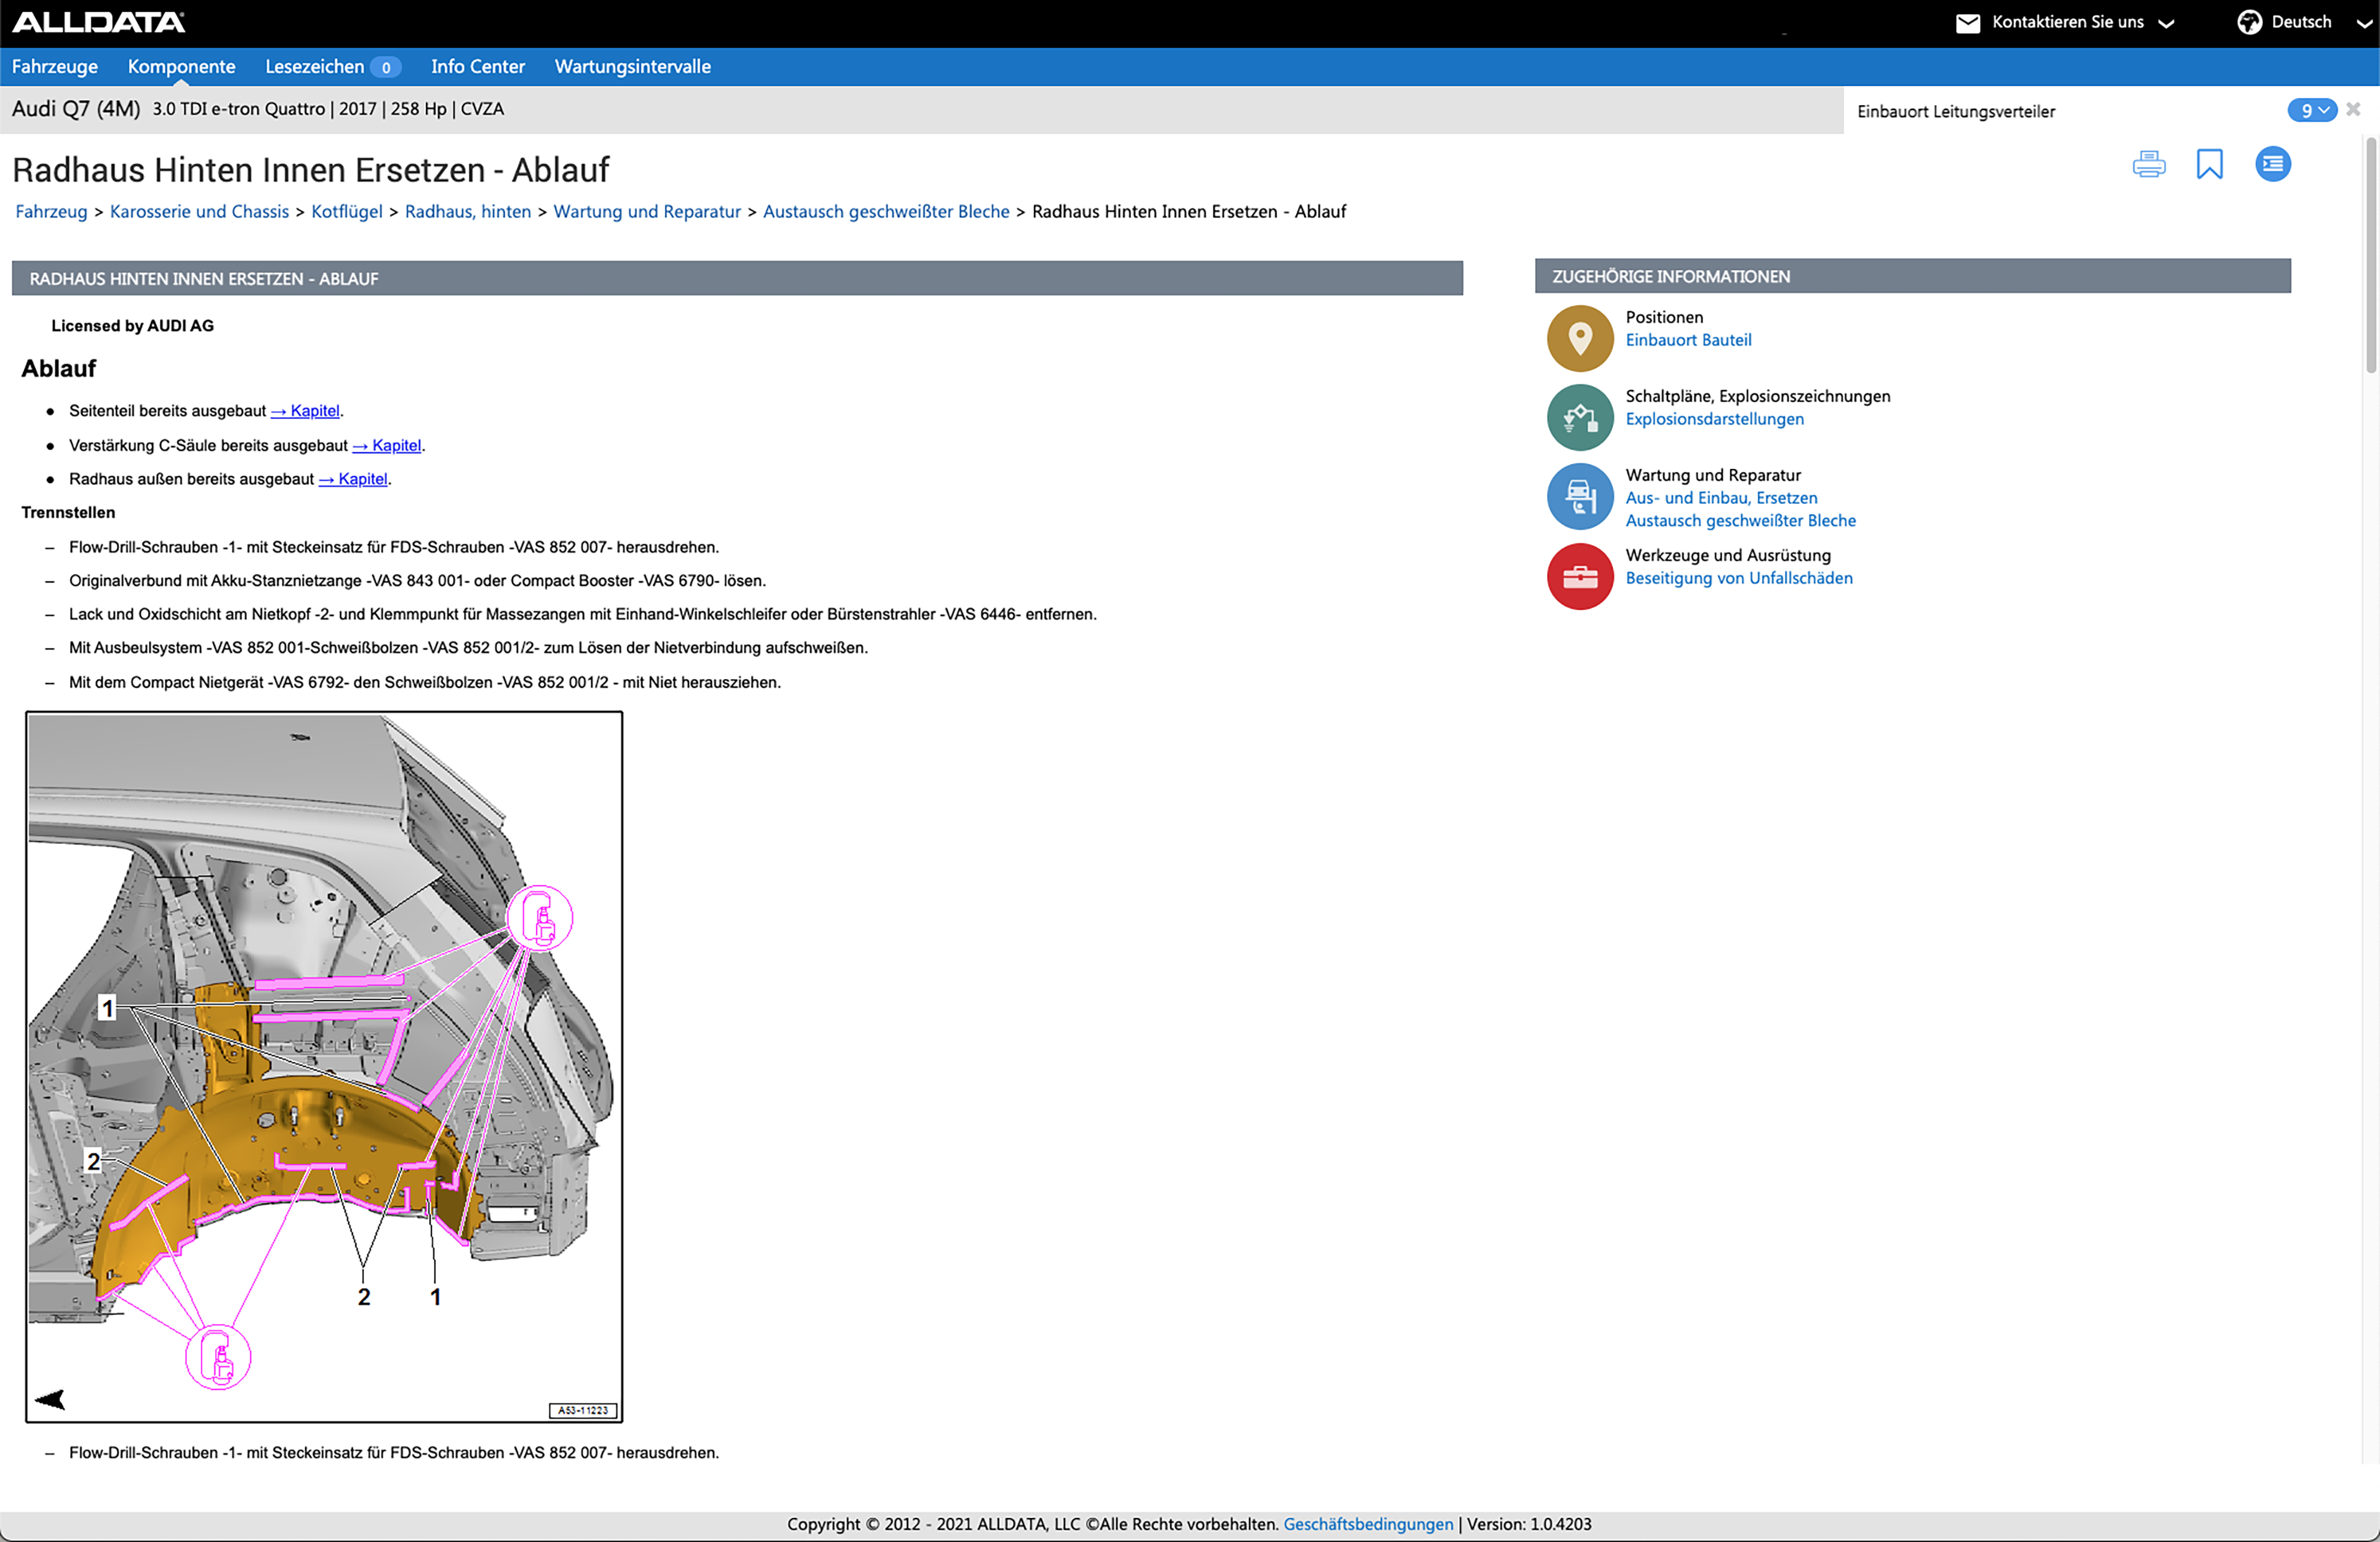Open the Fahrzeuge menu
The width and height of the screenshot is (2380, 1542).
pyautogui.click(x=55, y=67)
